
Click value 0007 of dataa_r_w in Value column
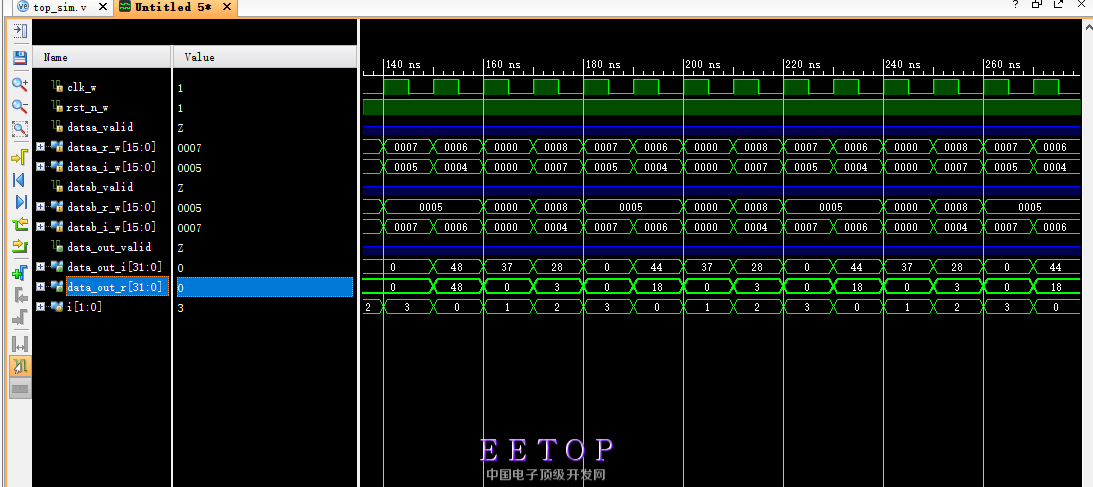click(x=190, y=148)
